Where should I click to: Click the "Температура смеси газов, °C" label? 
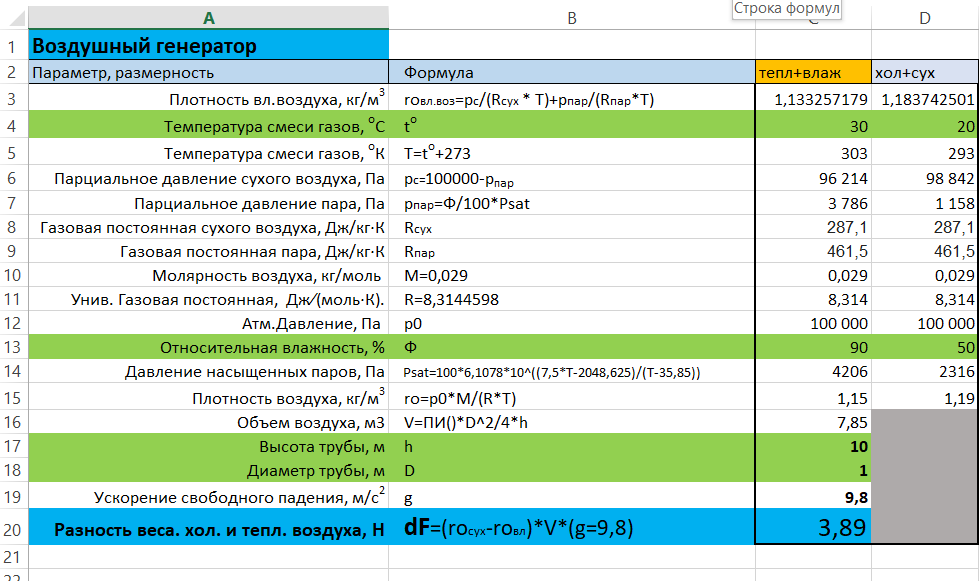[x=209, y=126]
